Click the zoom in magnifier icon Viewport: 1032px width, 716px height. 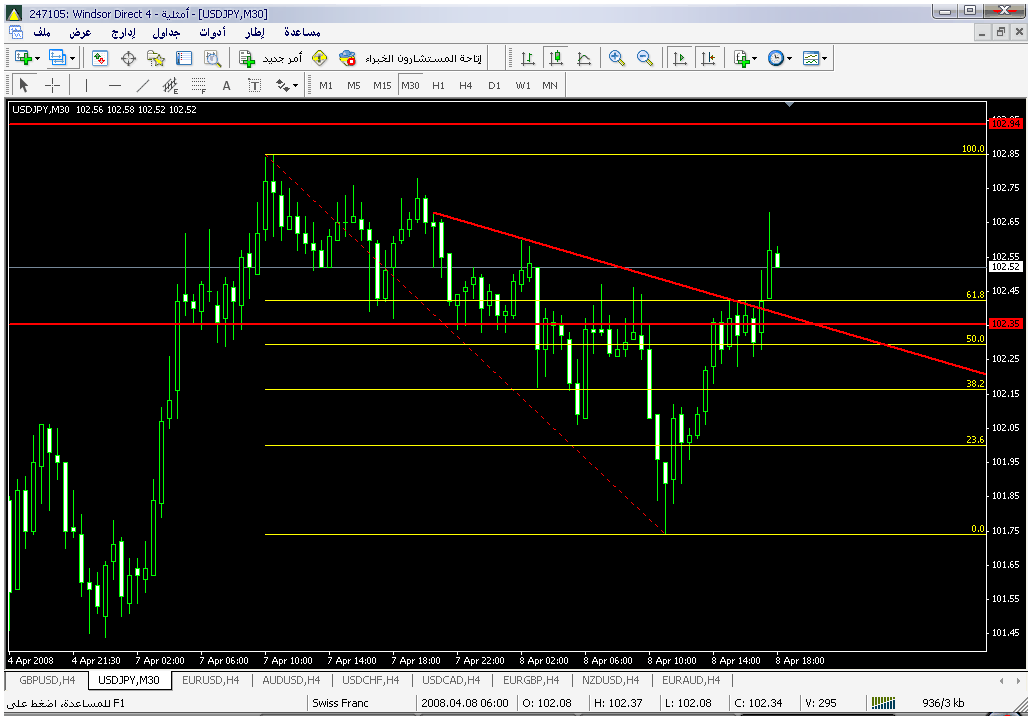[617, 59]
